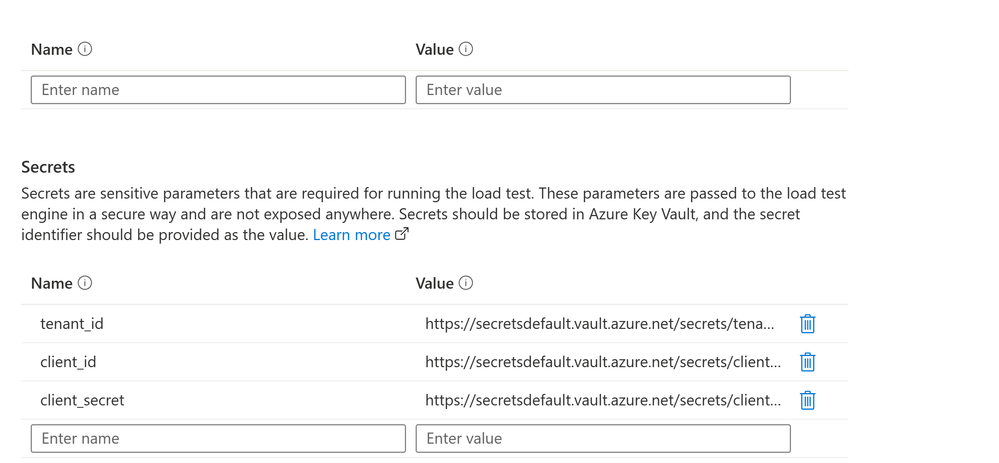
Task: Focus the top Enter name field
Action: 218,90
